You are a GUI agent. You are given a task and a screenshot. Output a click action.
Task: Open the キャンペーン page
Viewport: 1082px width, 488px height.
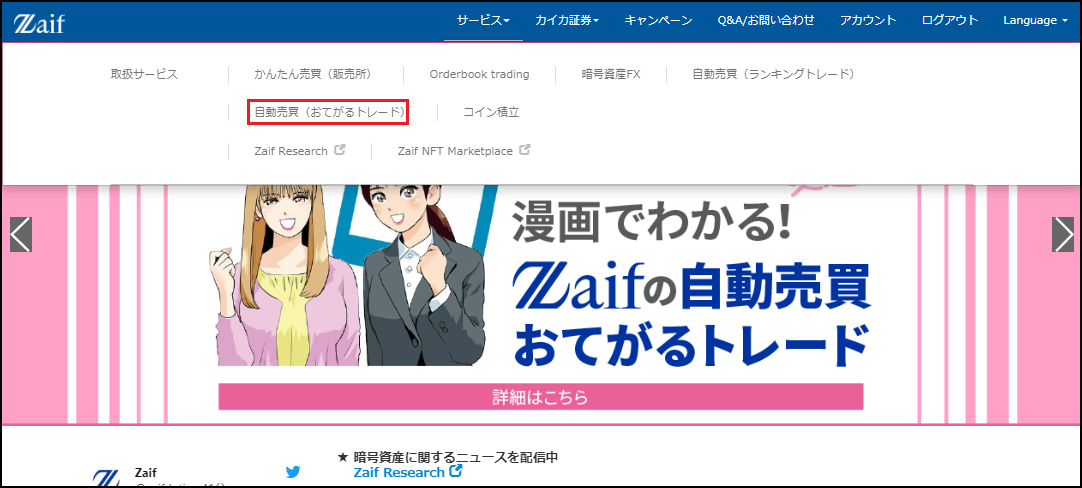(658, 21)
